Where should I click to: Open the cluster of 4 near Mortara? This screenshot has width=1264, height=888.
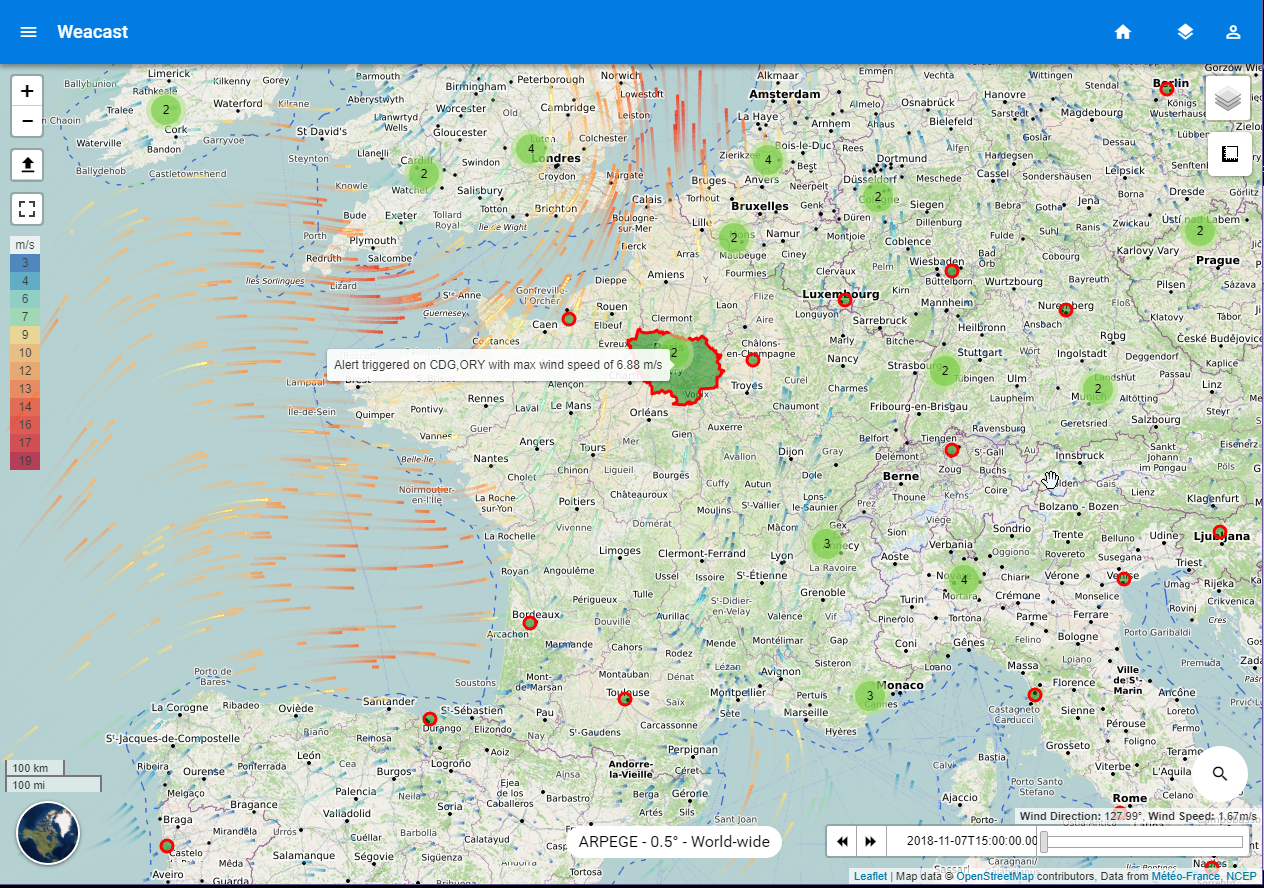[964, 579]
